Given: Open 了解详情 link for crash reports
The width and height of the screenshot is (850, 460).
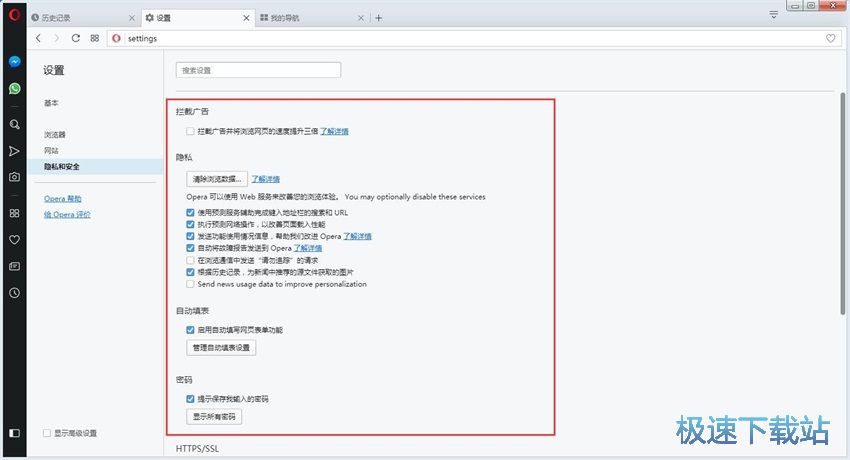Looking at the screenshot, I should (x=308, y=248).
